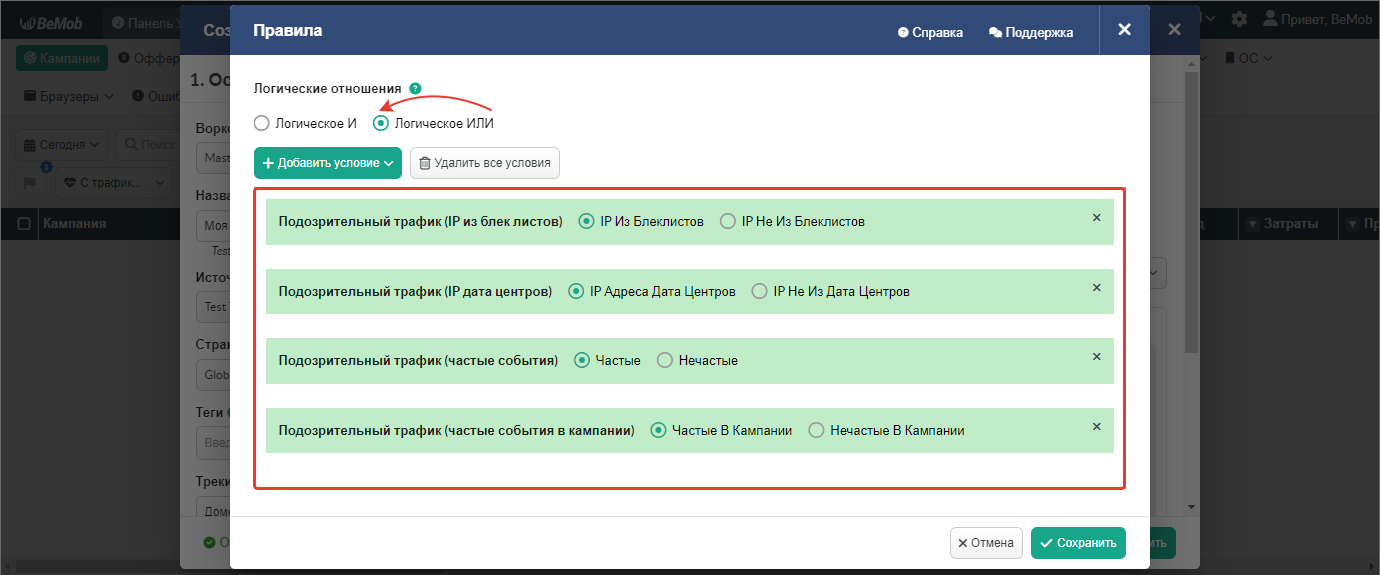Image resolution: width=1380 pixels, height=575 pixels.
Task: Choose IP Не Из Блеклистов option
Action: (728, 221)
